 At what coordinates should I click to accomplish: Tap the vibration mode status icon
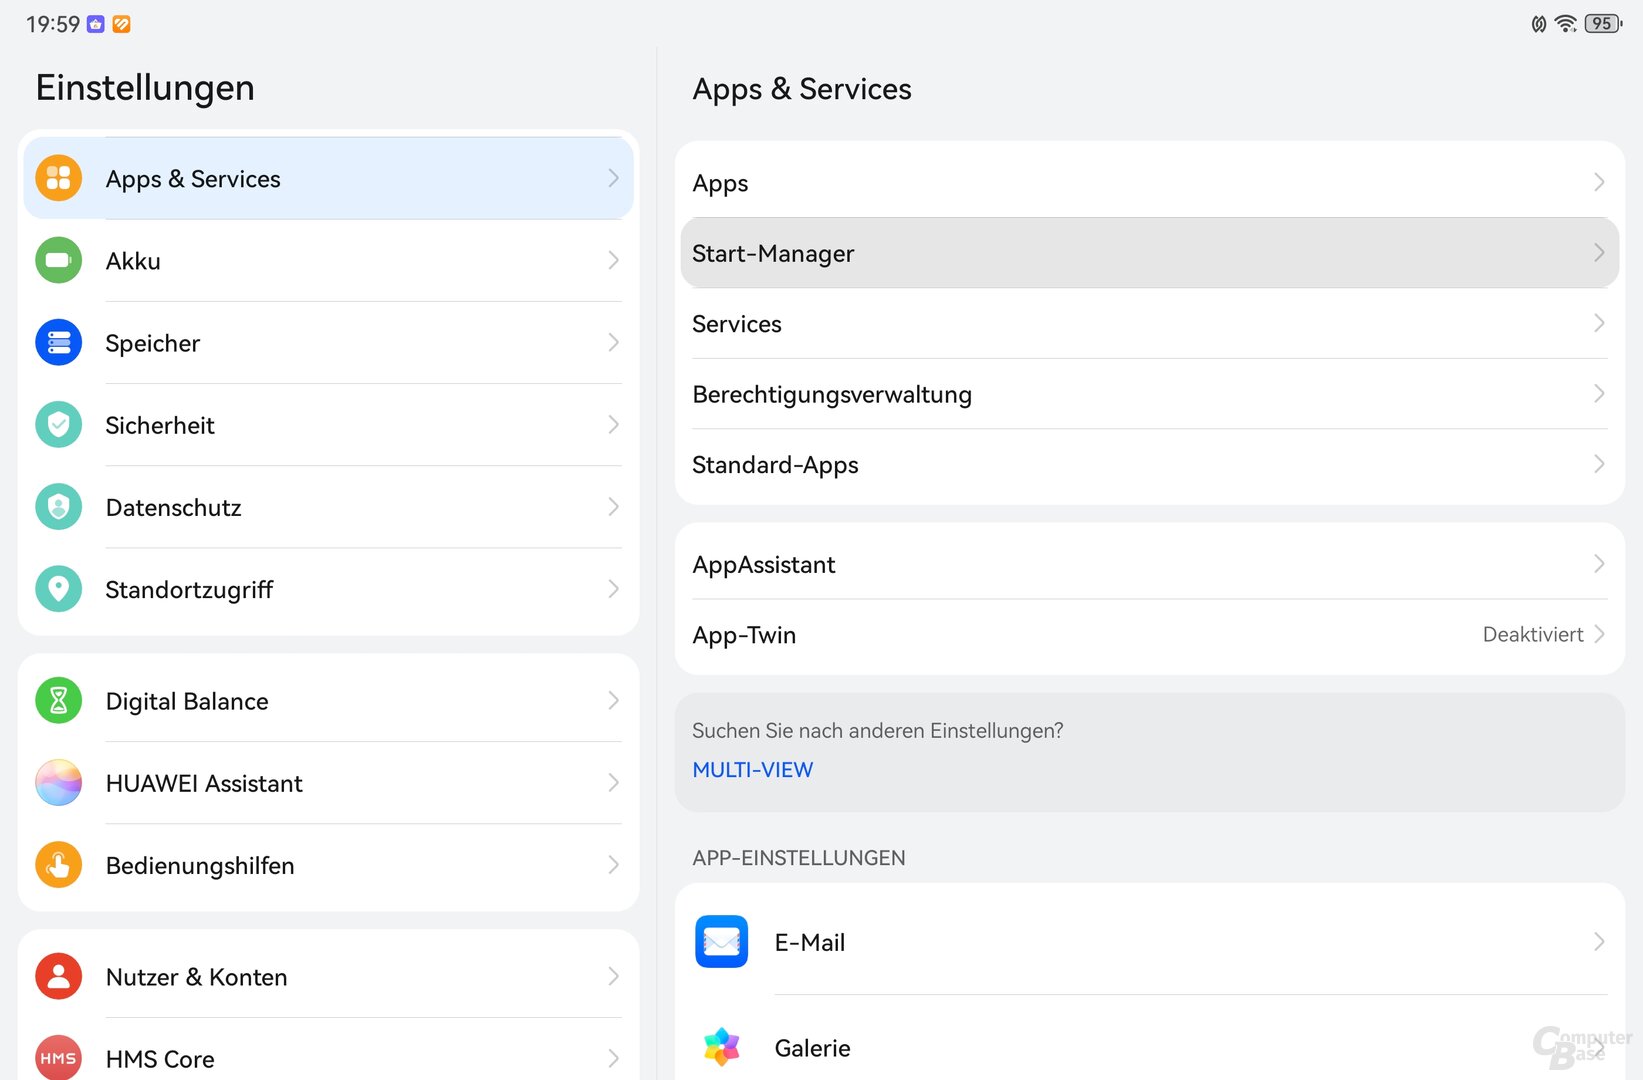click(x=1539, y=24)
